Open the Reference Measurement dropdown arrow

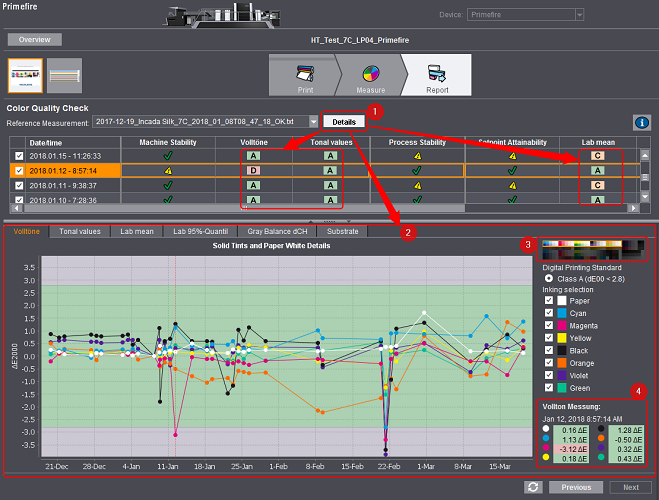click(x=314, y=122)
